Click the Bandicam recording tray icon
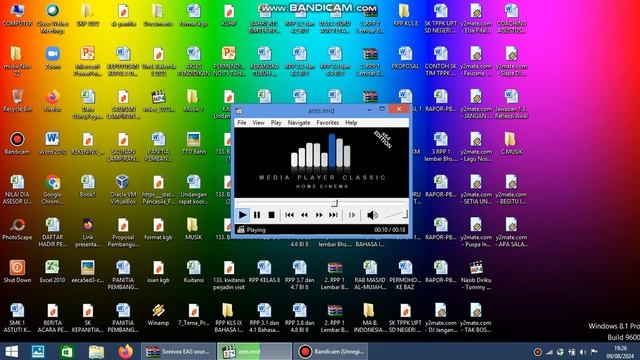Viewport: 640px width, 360px height. (538, 352)
